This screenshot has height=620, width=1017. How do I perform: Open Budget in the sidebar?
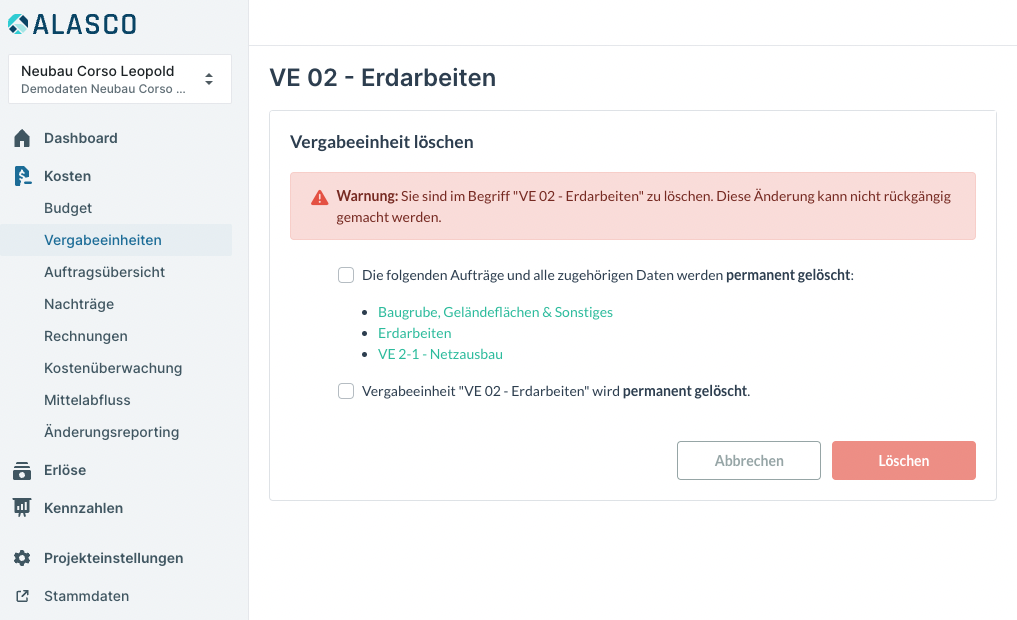click(68, 208)
